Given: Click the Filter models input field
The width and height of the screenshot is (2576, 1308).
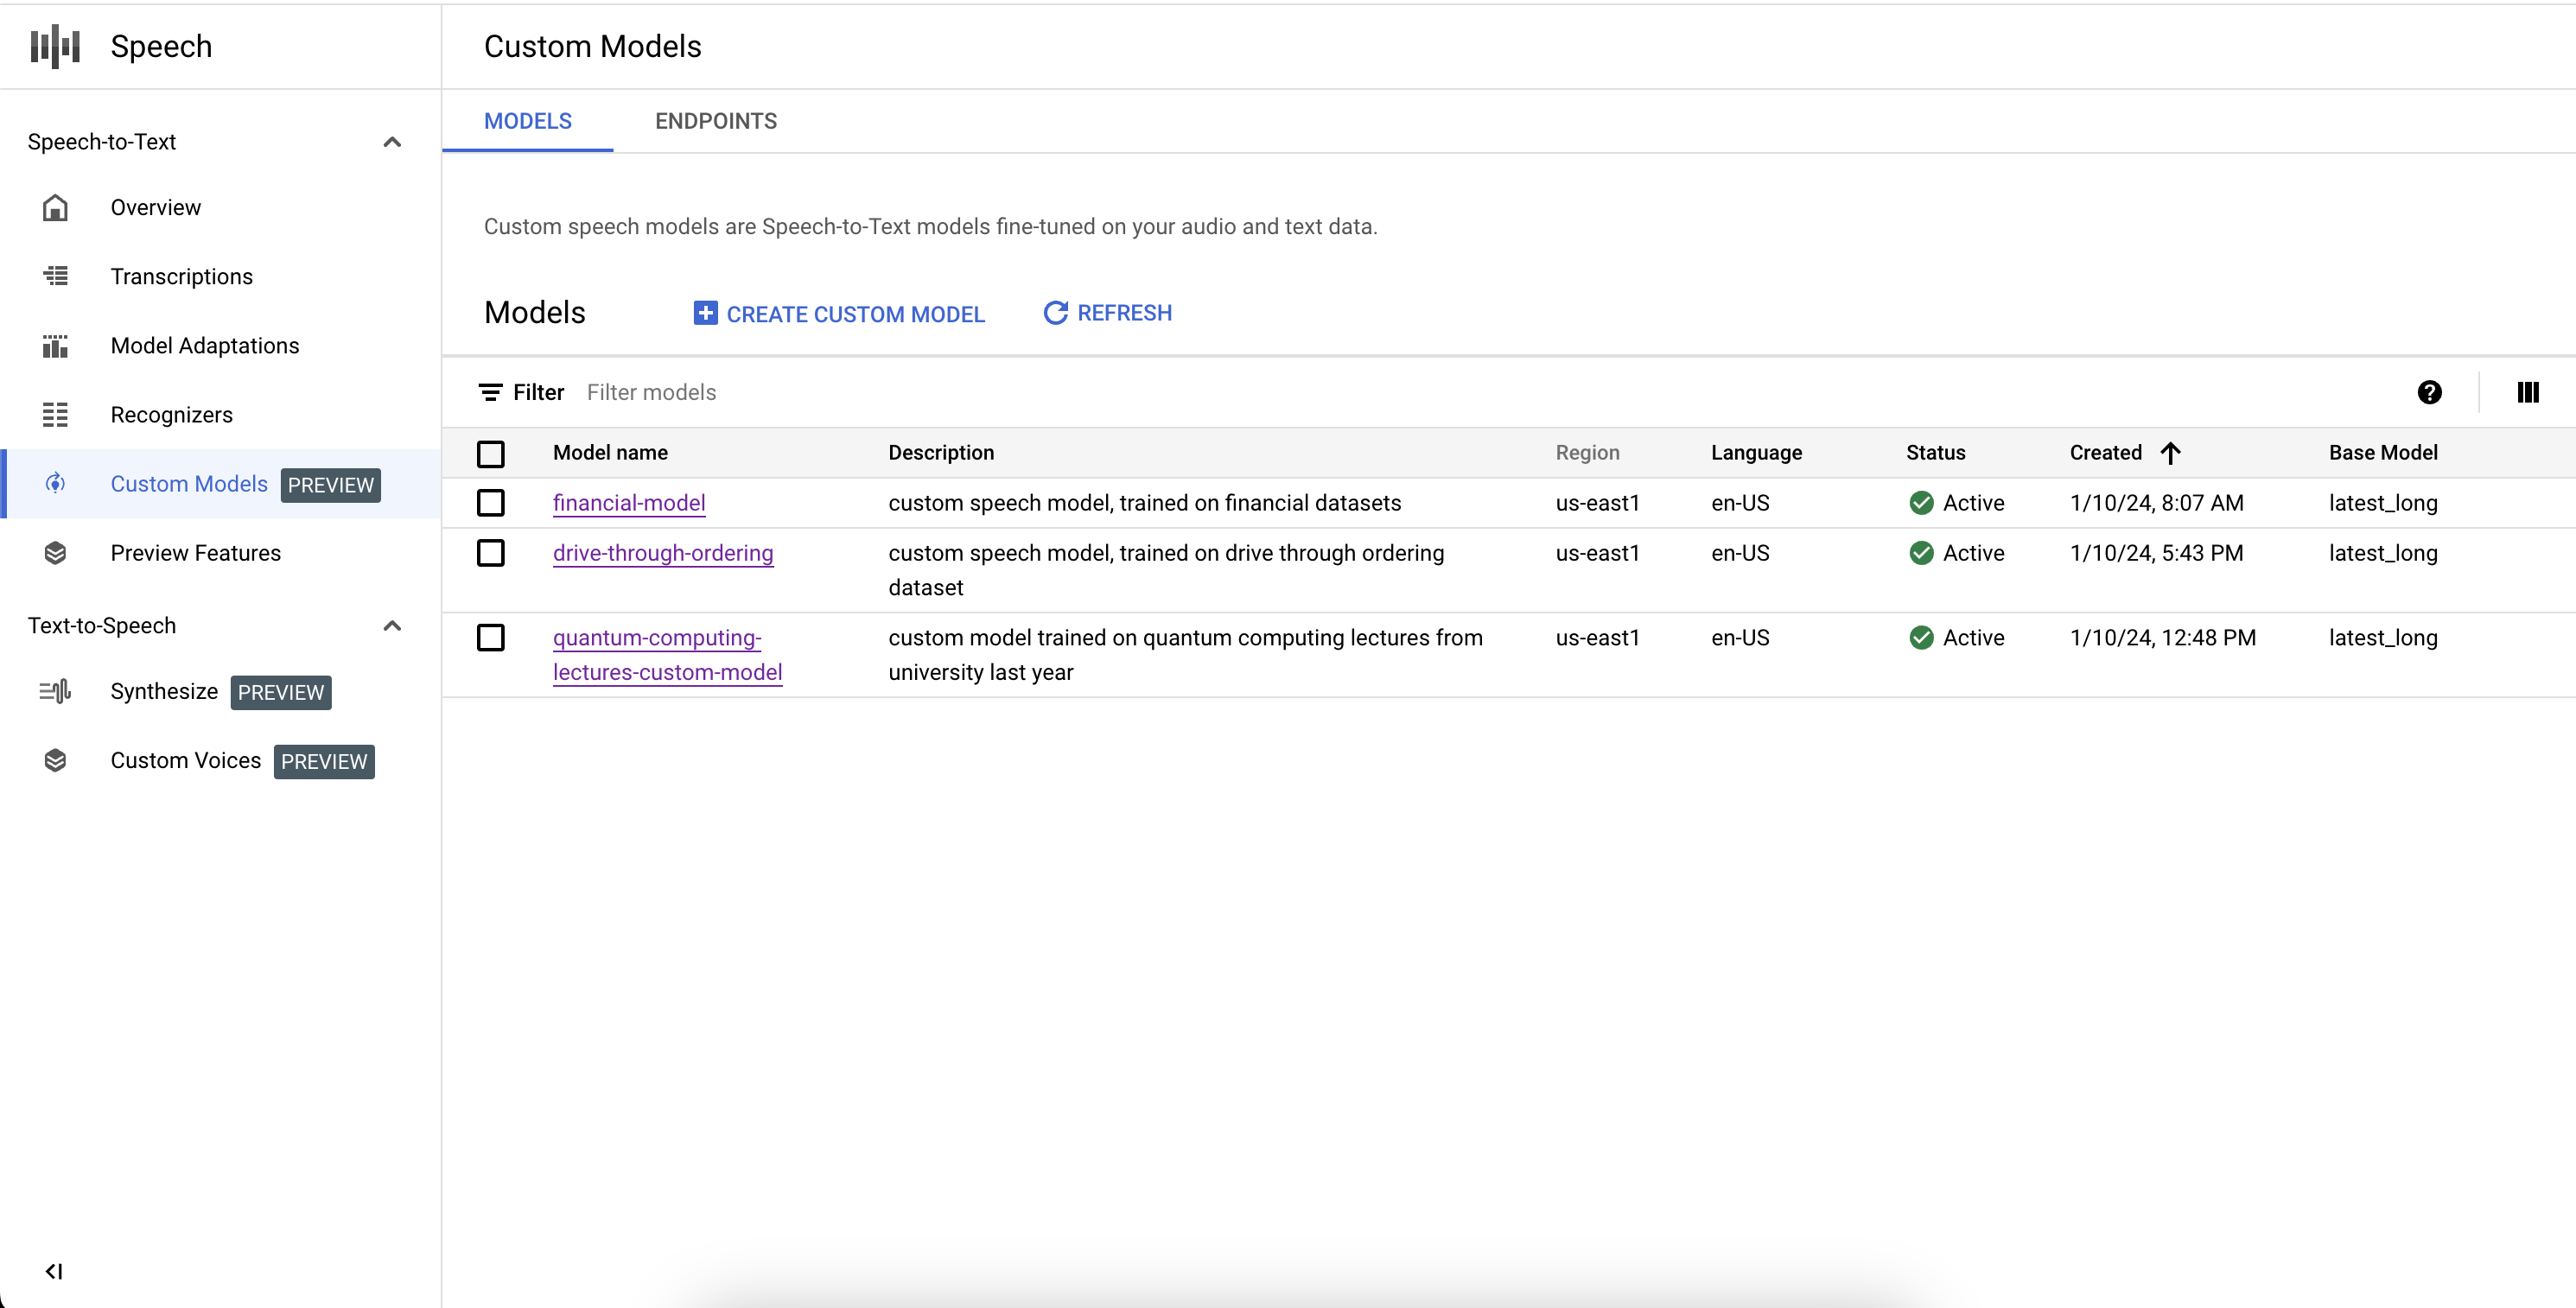Looking at the screenshot, I should 651,390.
